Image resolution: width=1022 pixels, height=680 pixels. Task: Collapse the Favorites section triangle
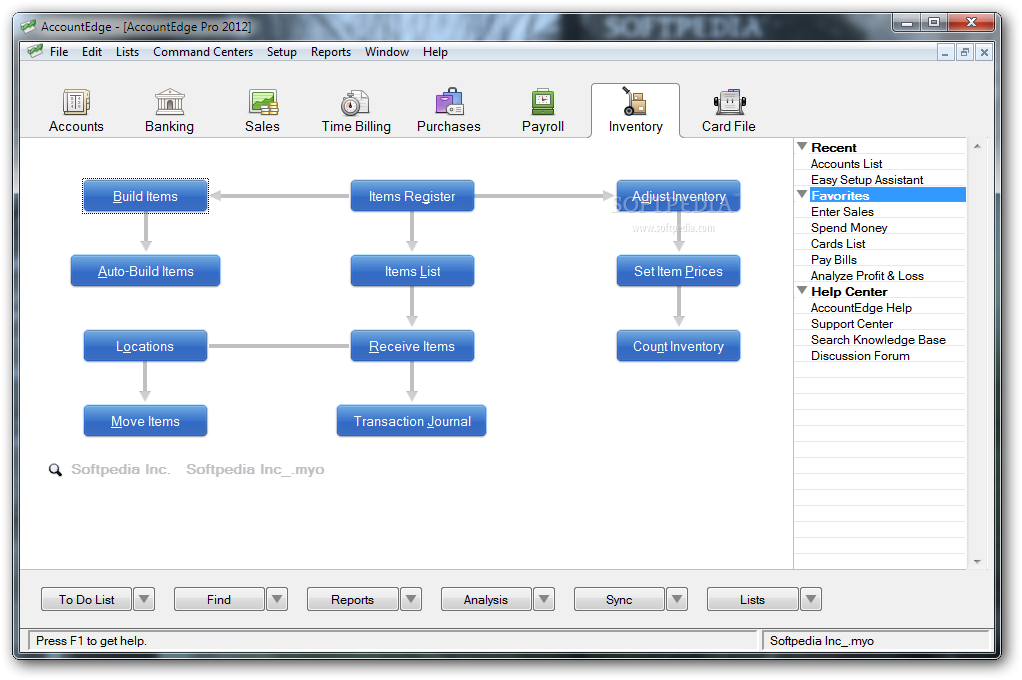point(802,194)
